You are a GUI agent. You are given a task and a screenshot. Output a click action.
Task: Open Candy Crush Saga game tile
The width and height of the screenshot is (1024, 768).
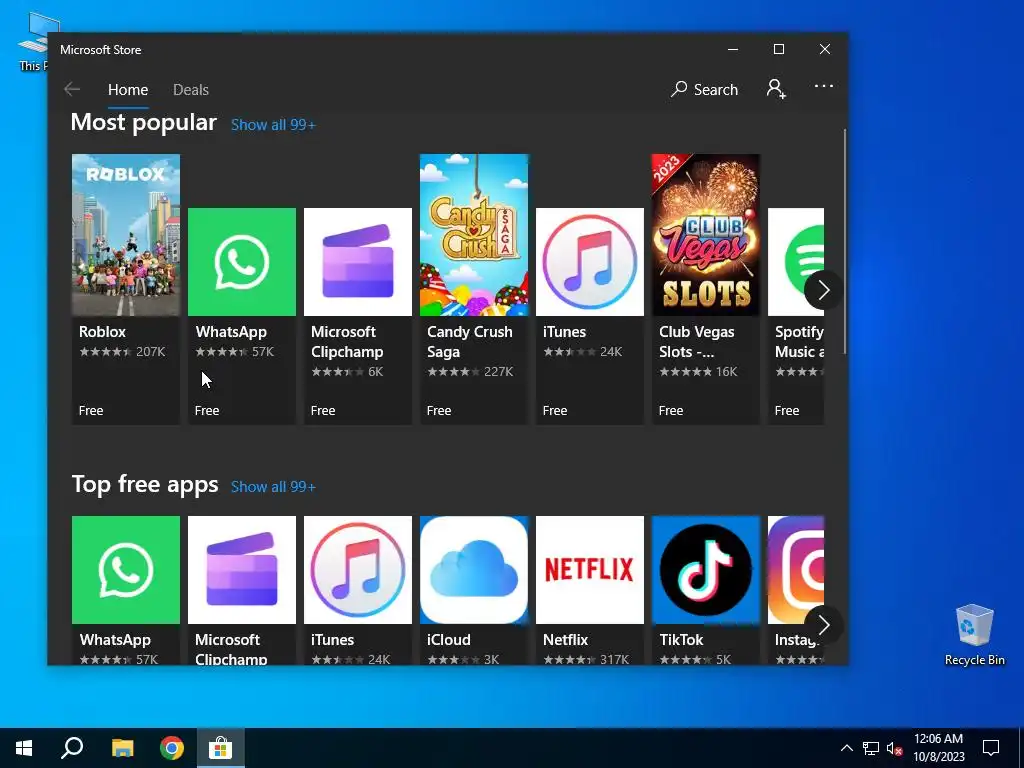pos(474,289)
